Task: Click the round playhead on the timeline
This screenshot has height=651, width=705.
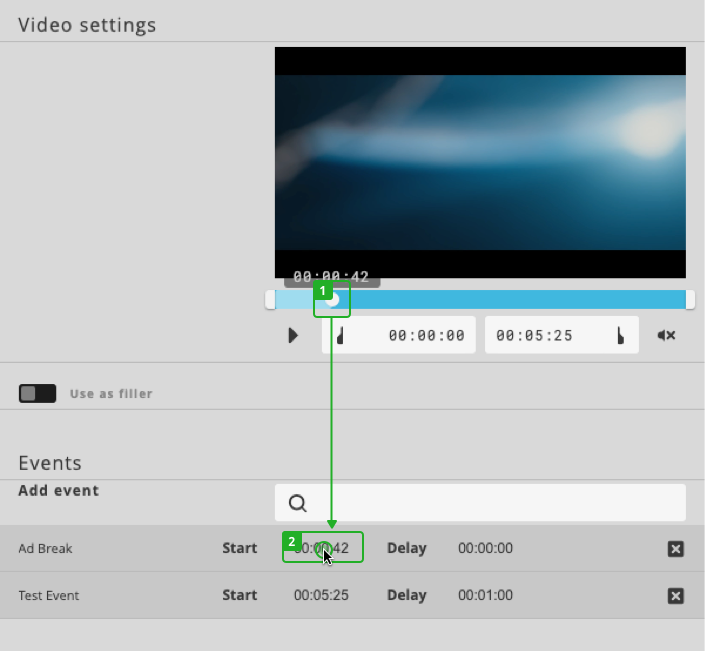Action: (x=333, y=300)
